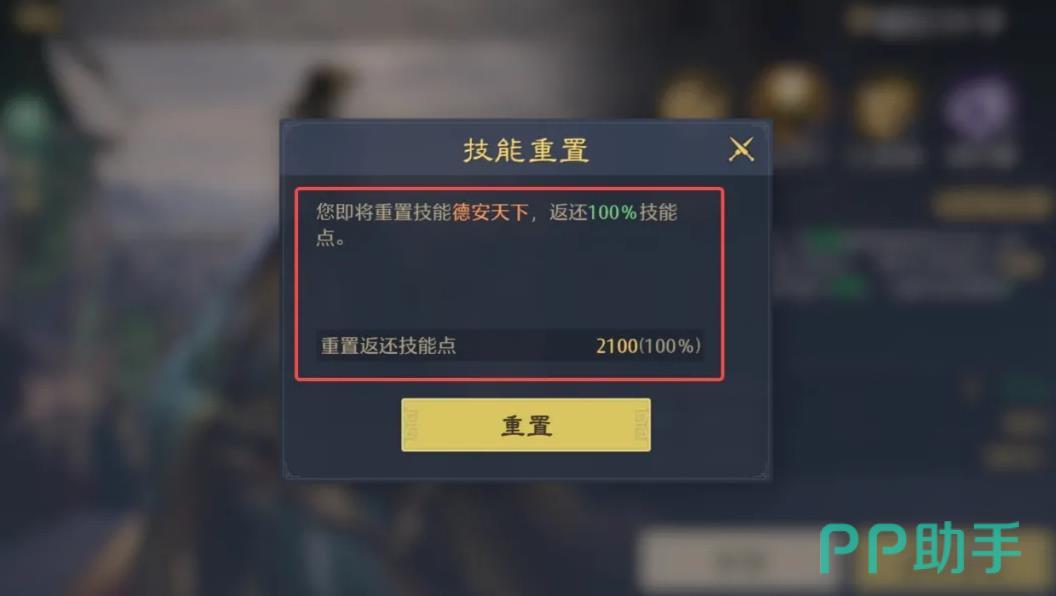The width and height of the screenshot is (1056, 596).
Task: Click the blurred purple round icon at top right
Action: (x=980, y=108)
